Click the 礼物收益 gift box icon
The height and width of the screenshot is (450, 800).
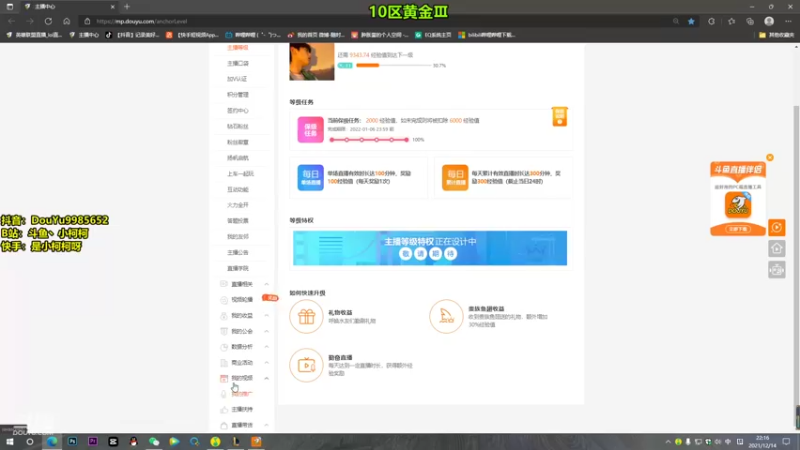coord(306,316)
